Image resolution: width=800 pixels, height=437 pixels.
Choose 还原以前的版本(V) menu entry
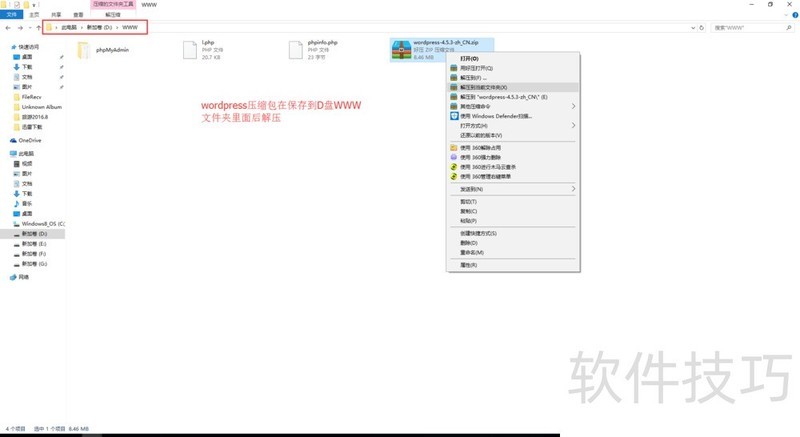coord(513,135)
